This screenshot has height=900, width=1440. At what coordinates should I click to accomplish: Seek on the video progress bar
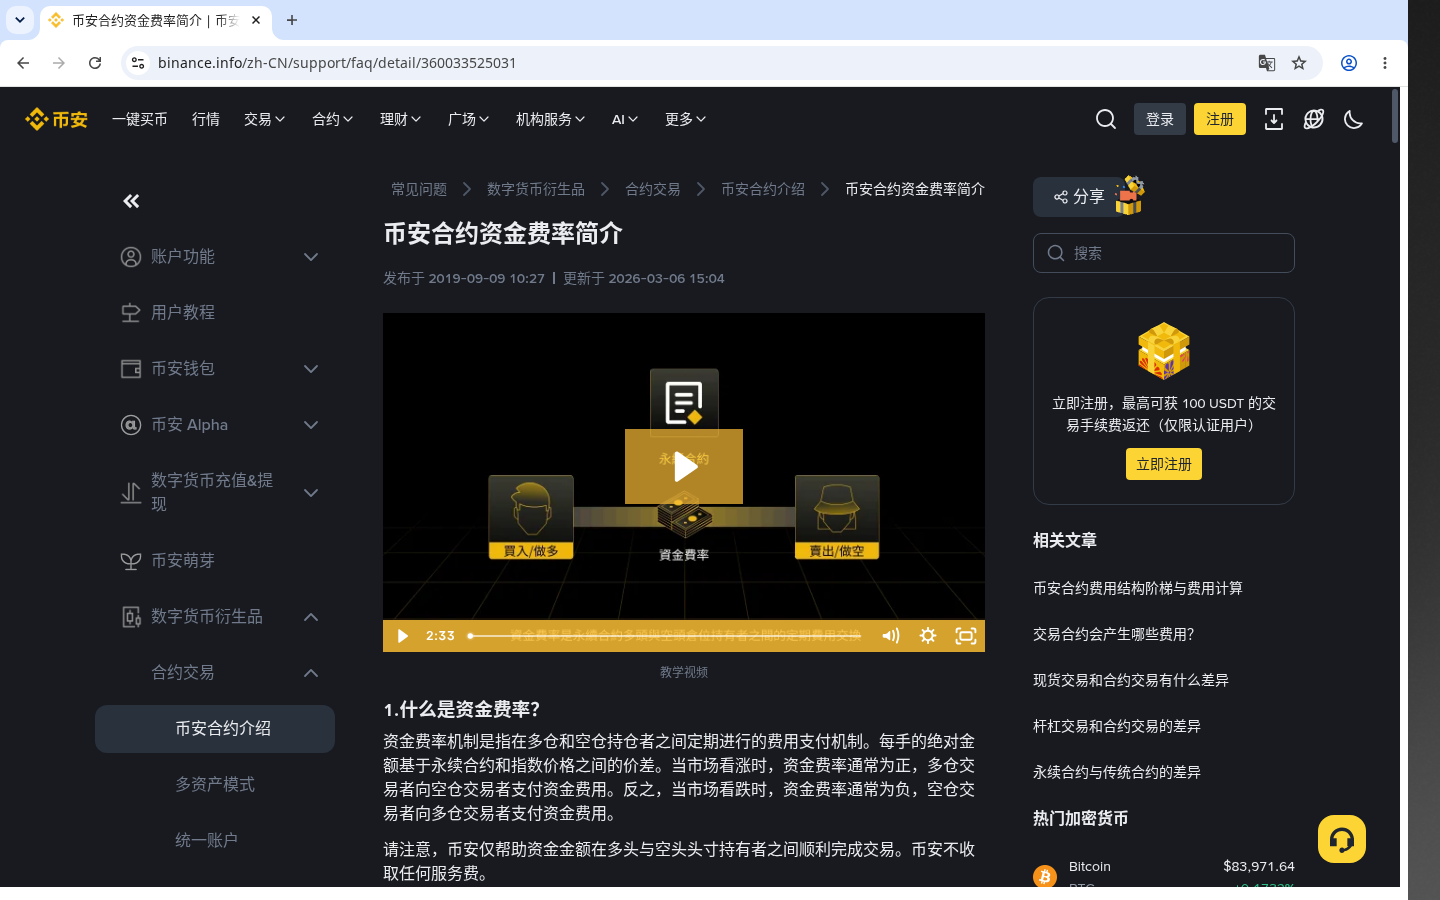click(665, 636)
